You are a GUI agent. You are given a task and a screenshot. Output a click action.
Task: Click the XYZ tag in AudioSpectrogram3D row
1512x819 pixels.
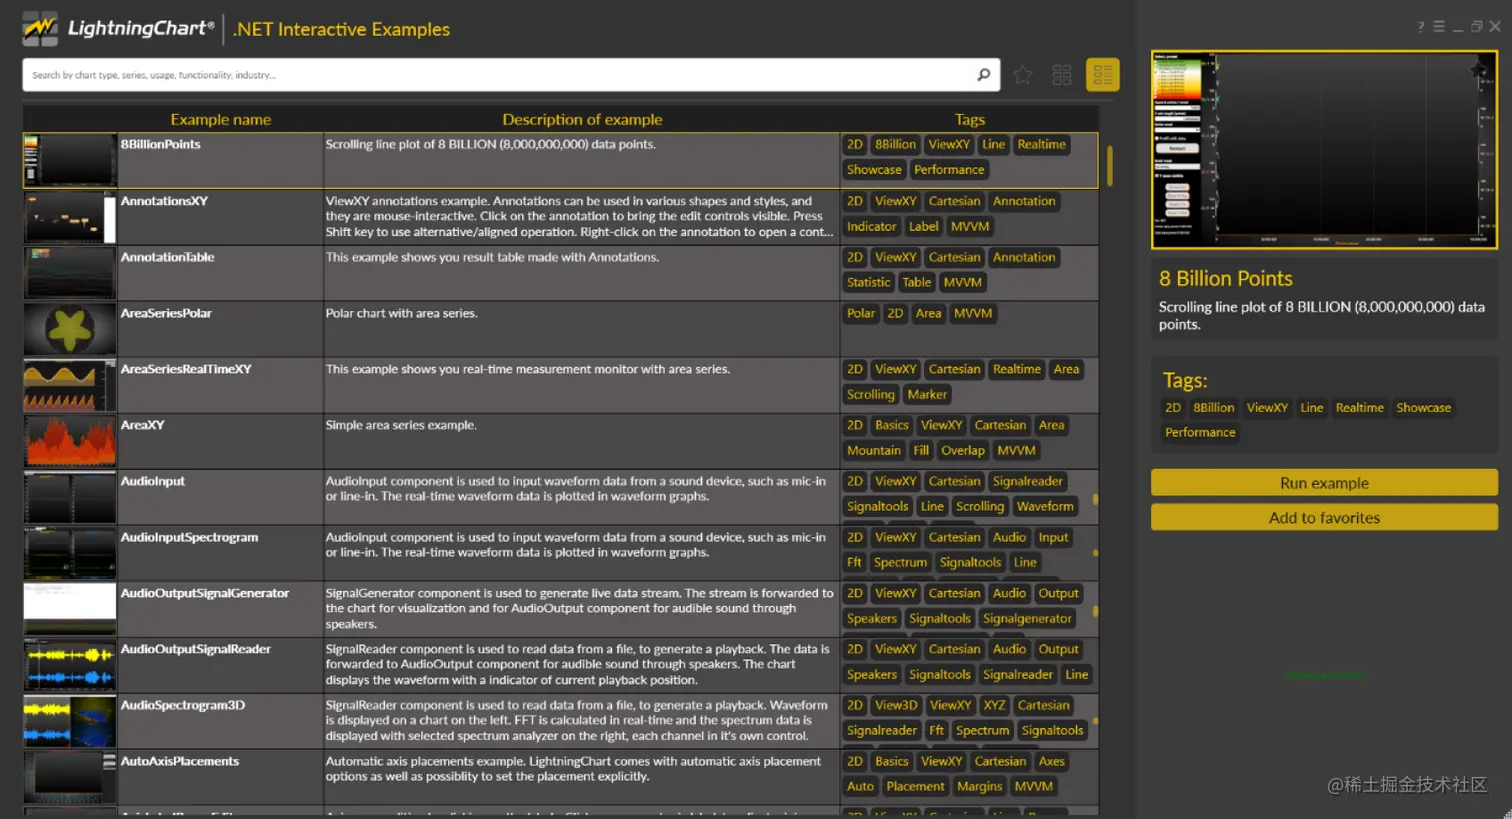click(x=994, y=705)
